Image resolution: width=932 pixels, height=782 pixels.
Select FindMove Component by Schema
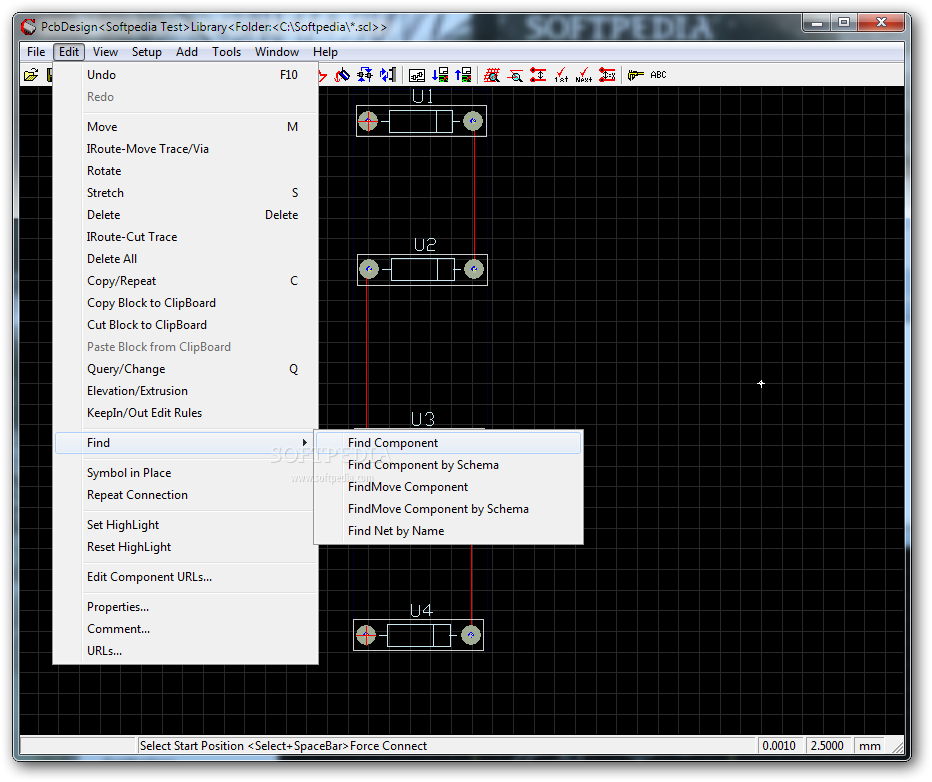pos(449,509)
